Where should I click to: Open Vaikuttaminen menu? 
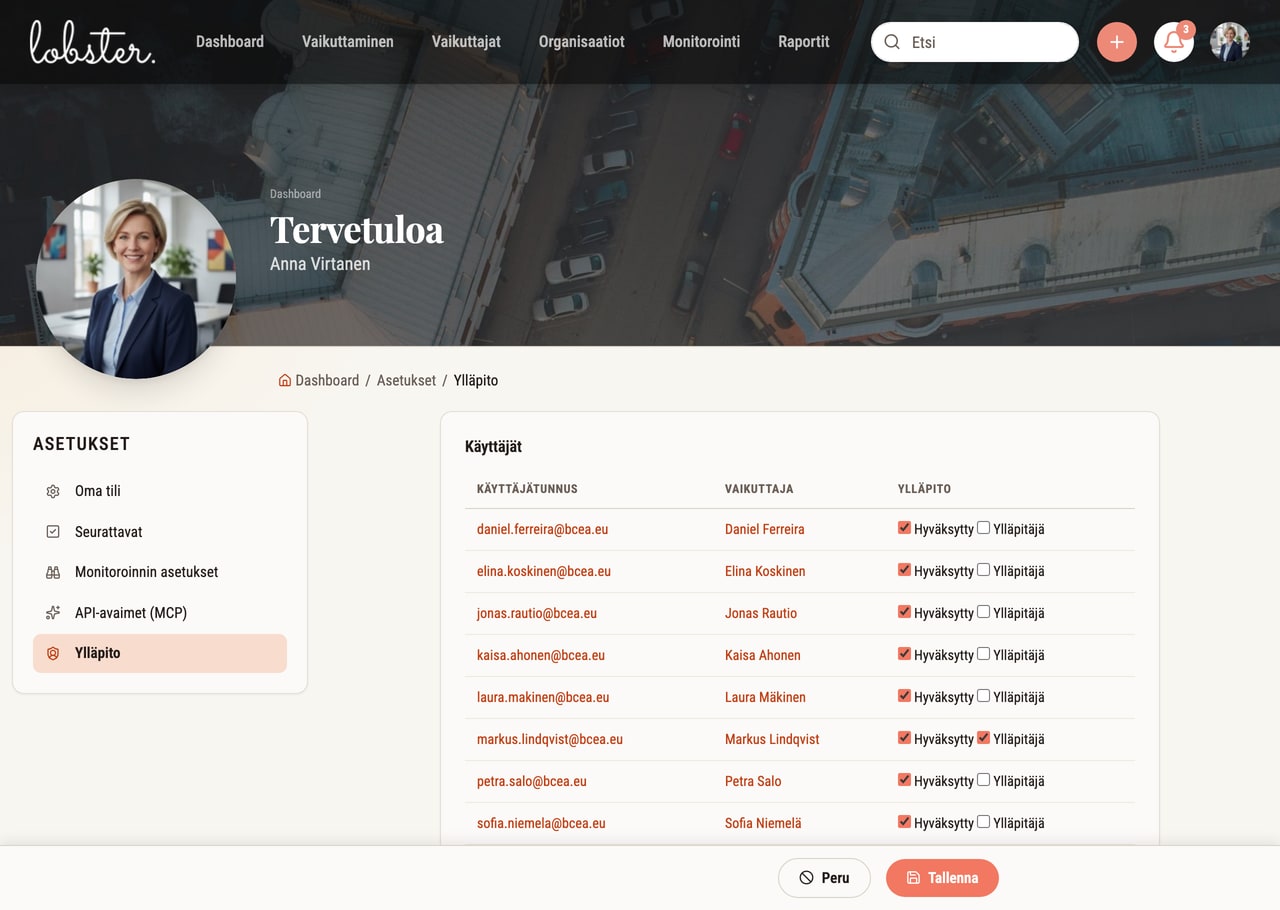point(348,42)
